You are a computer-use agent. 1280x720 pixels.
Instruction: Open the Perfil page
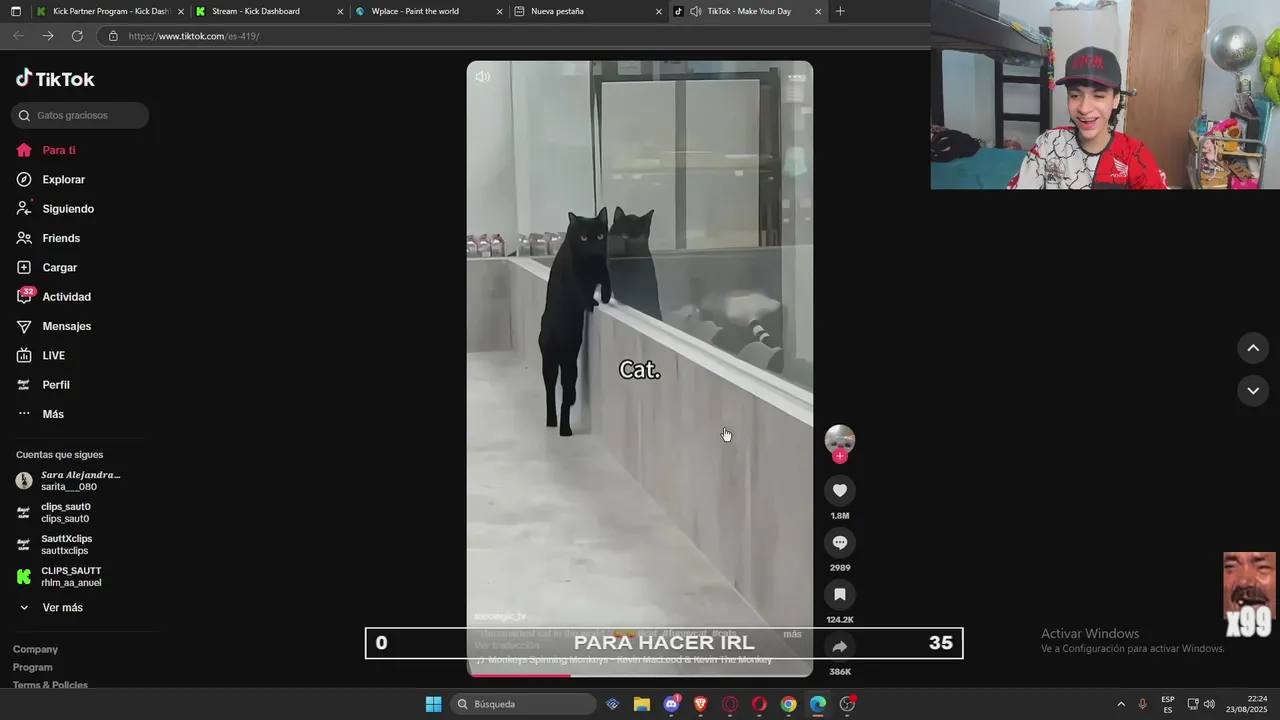pyautogui.click(x=43, y=385)
